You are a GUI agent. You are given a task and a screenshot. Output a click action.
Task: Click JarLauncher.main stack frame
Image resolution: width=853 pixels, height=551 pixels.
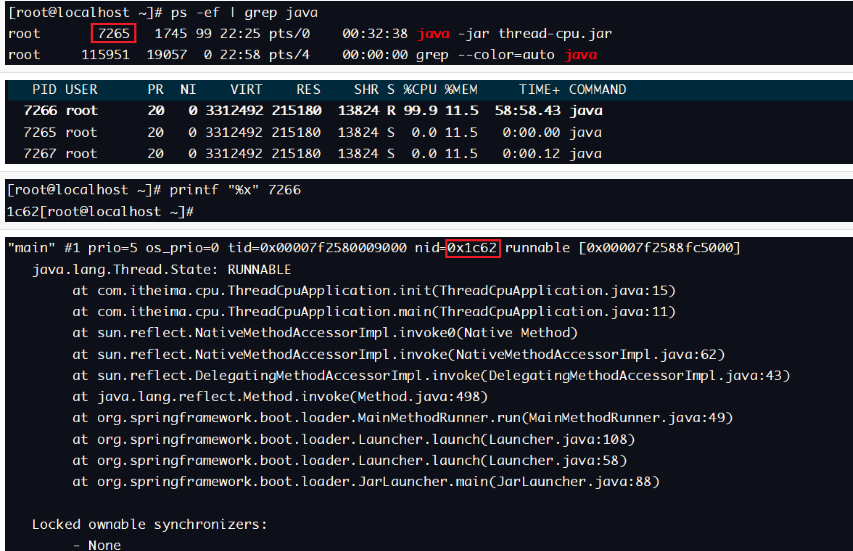point(366,482)
